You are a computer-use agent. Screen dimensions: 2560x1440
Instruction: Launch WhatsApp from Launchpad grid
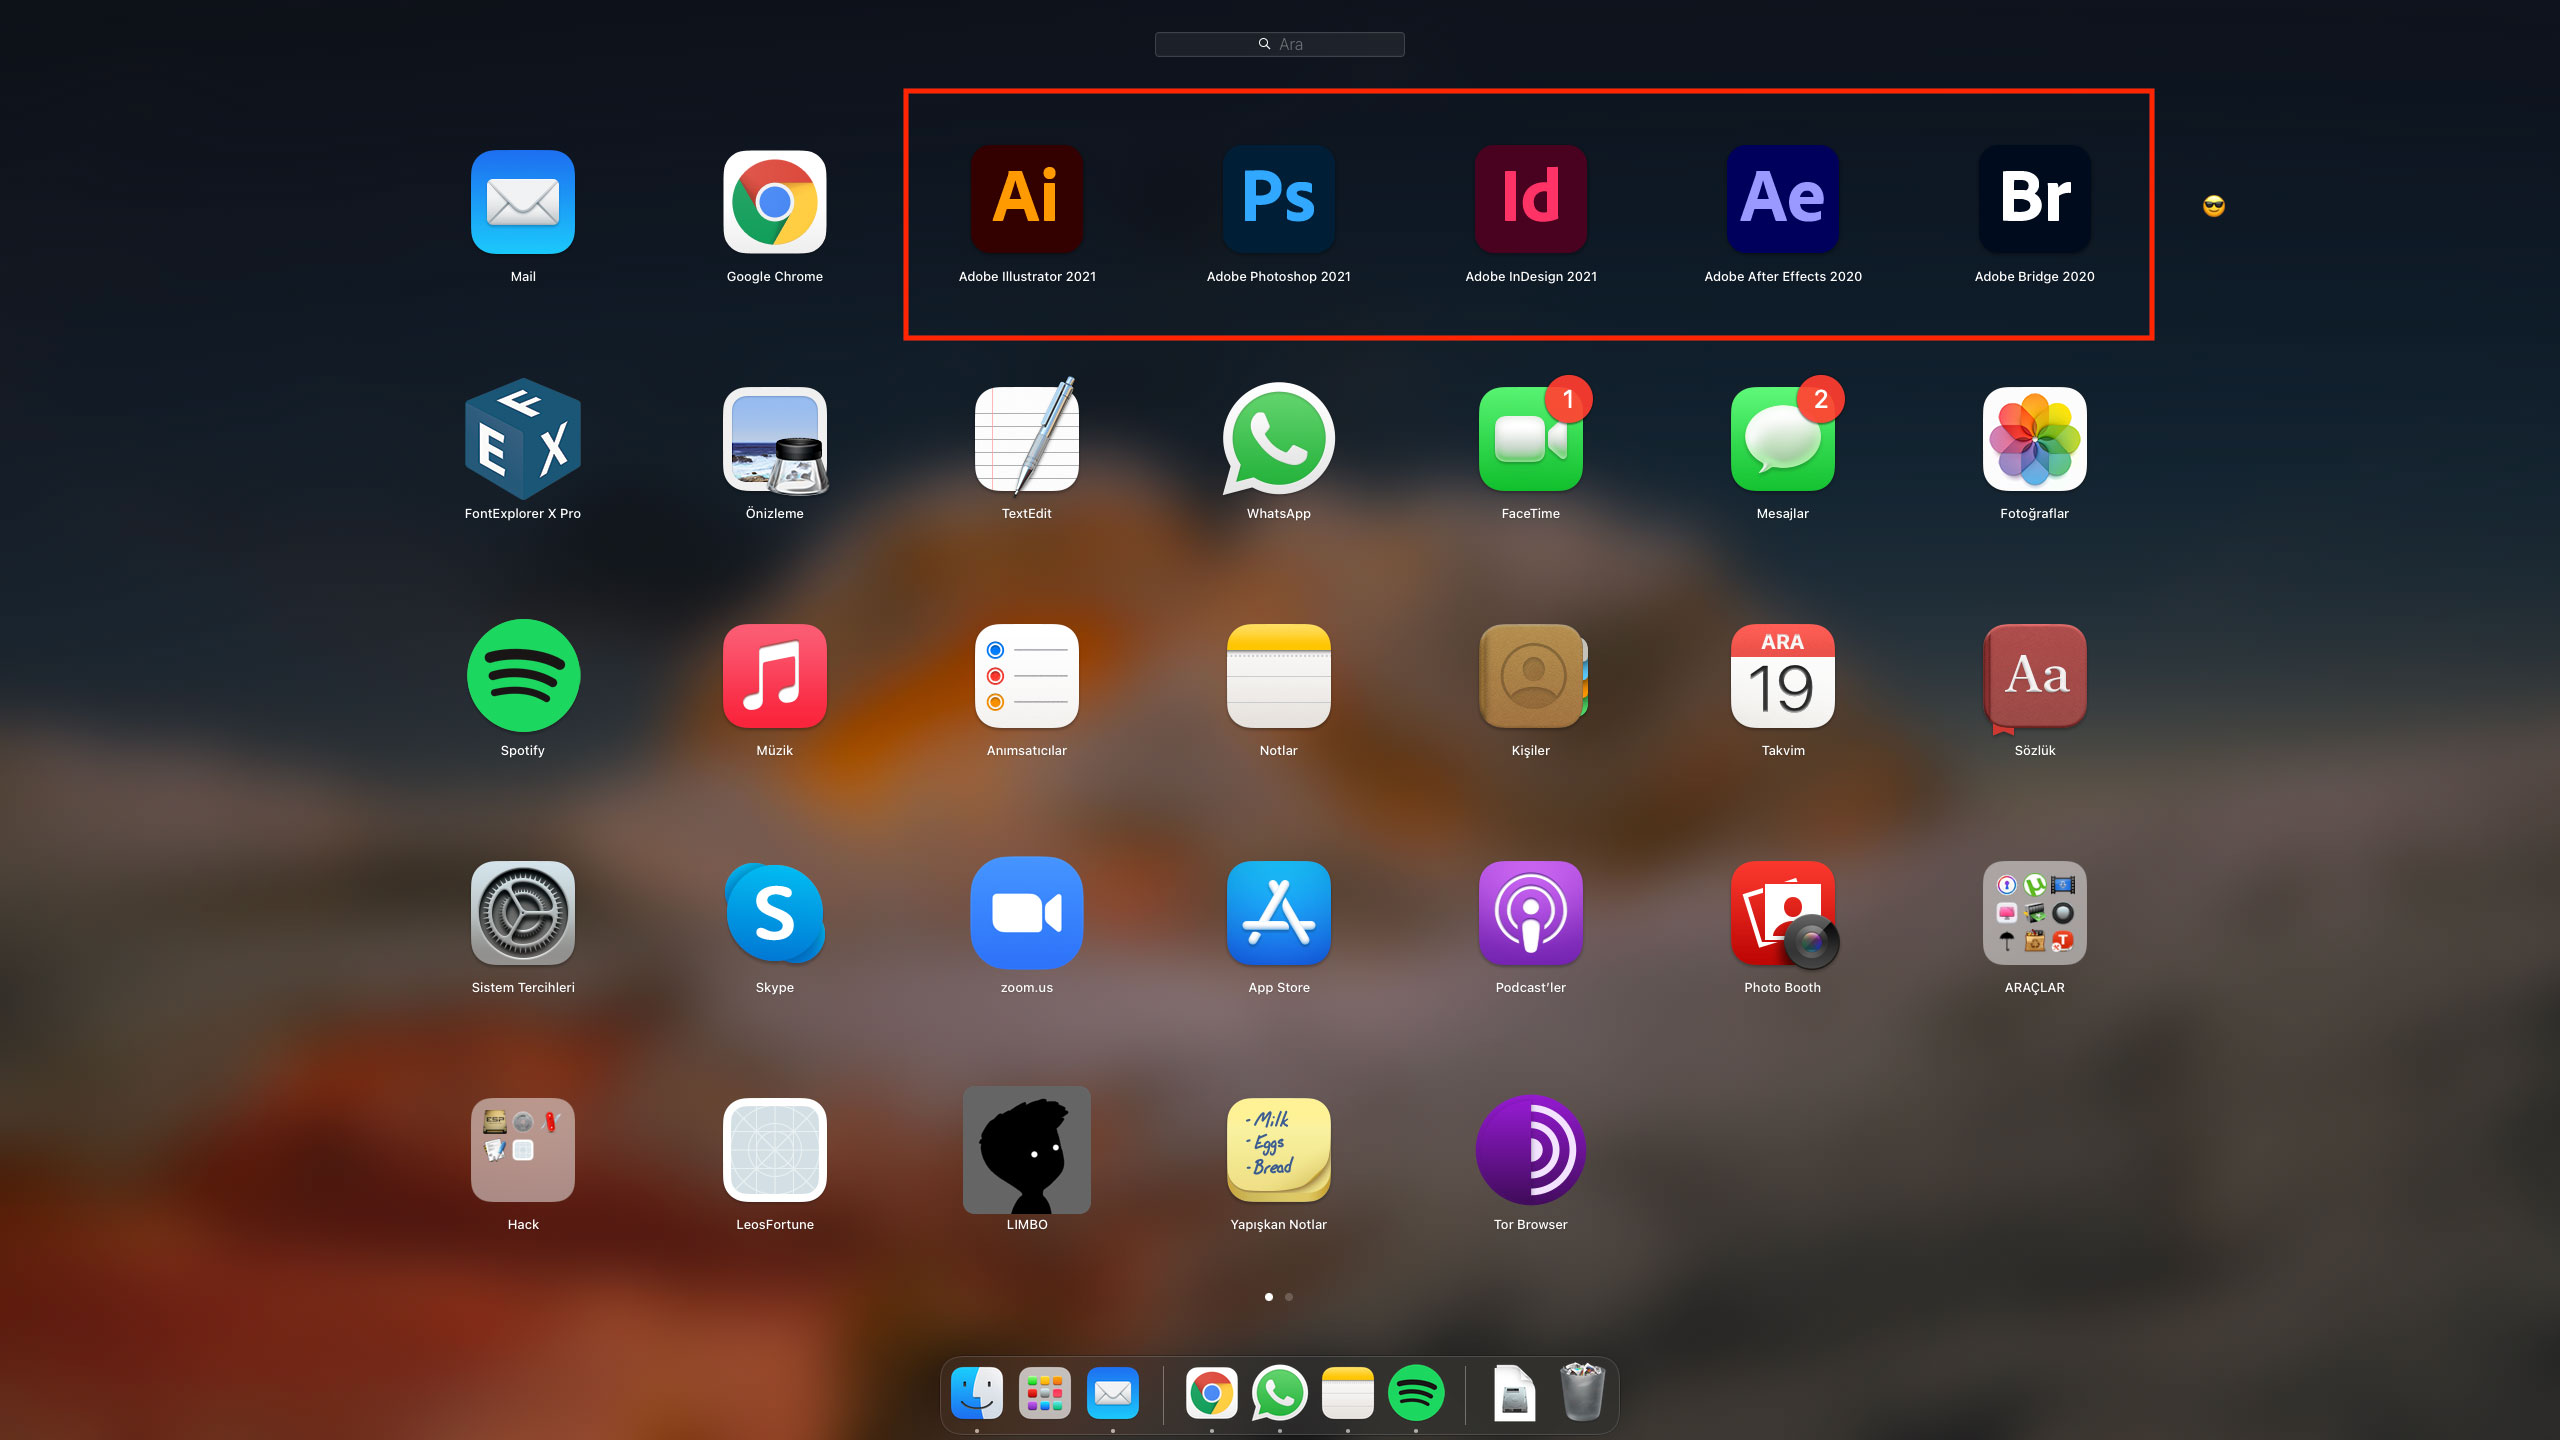(1278, 438)
